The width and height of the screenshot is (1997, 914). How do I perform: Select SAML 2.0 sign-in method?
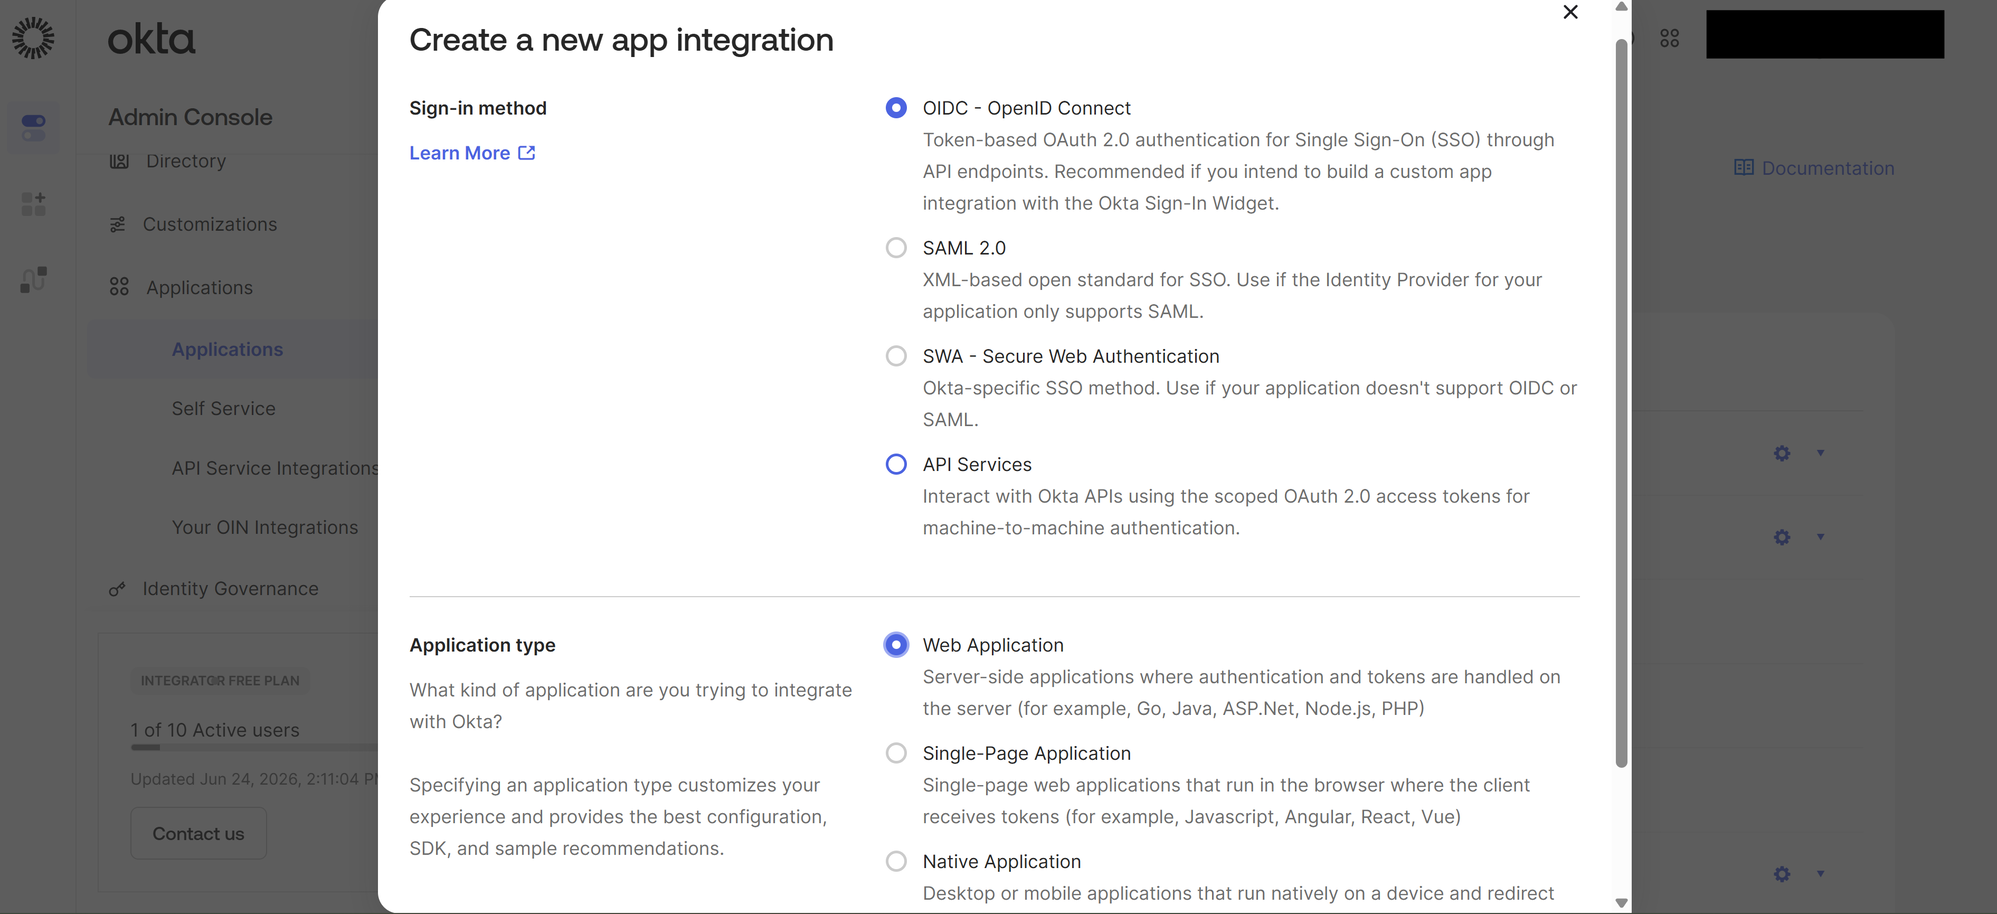[896, 248]
